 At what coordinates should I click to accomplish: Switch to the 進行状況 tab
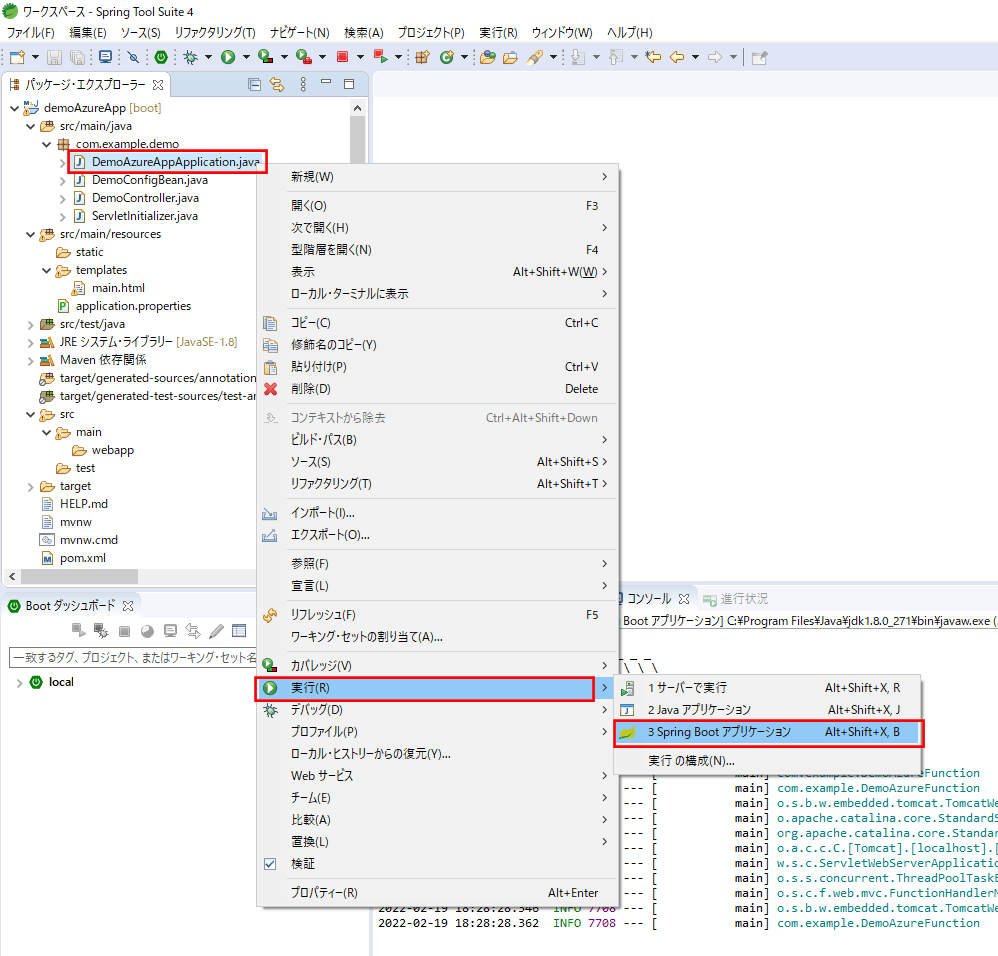(x=736, y=599)
